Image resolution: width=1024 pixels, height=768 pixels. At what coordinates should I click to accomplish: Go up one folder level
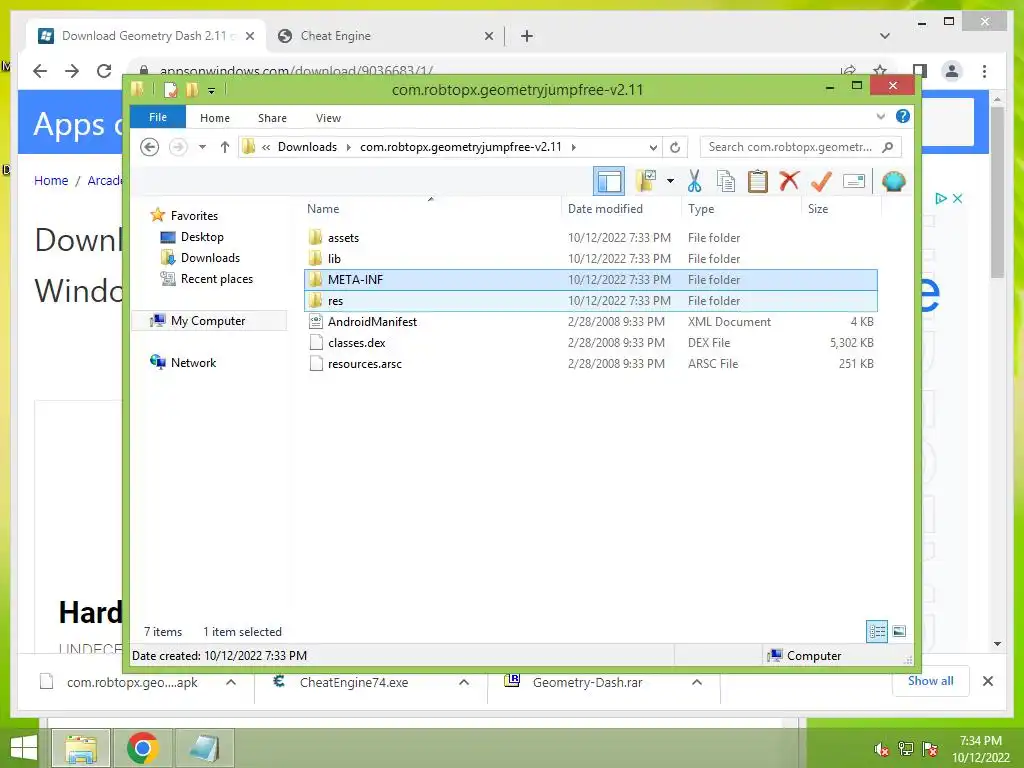[x=225, y=147]
